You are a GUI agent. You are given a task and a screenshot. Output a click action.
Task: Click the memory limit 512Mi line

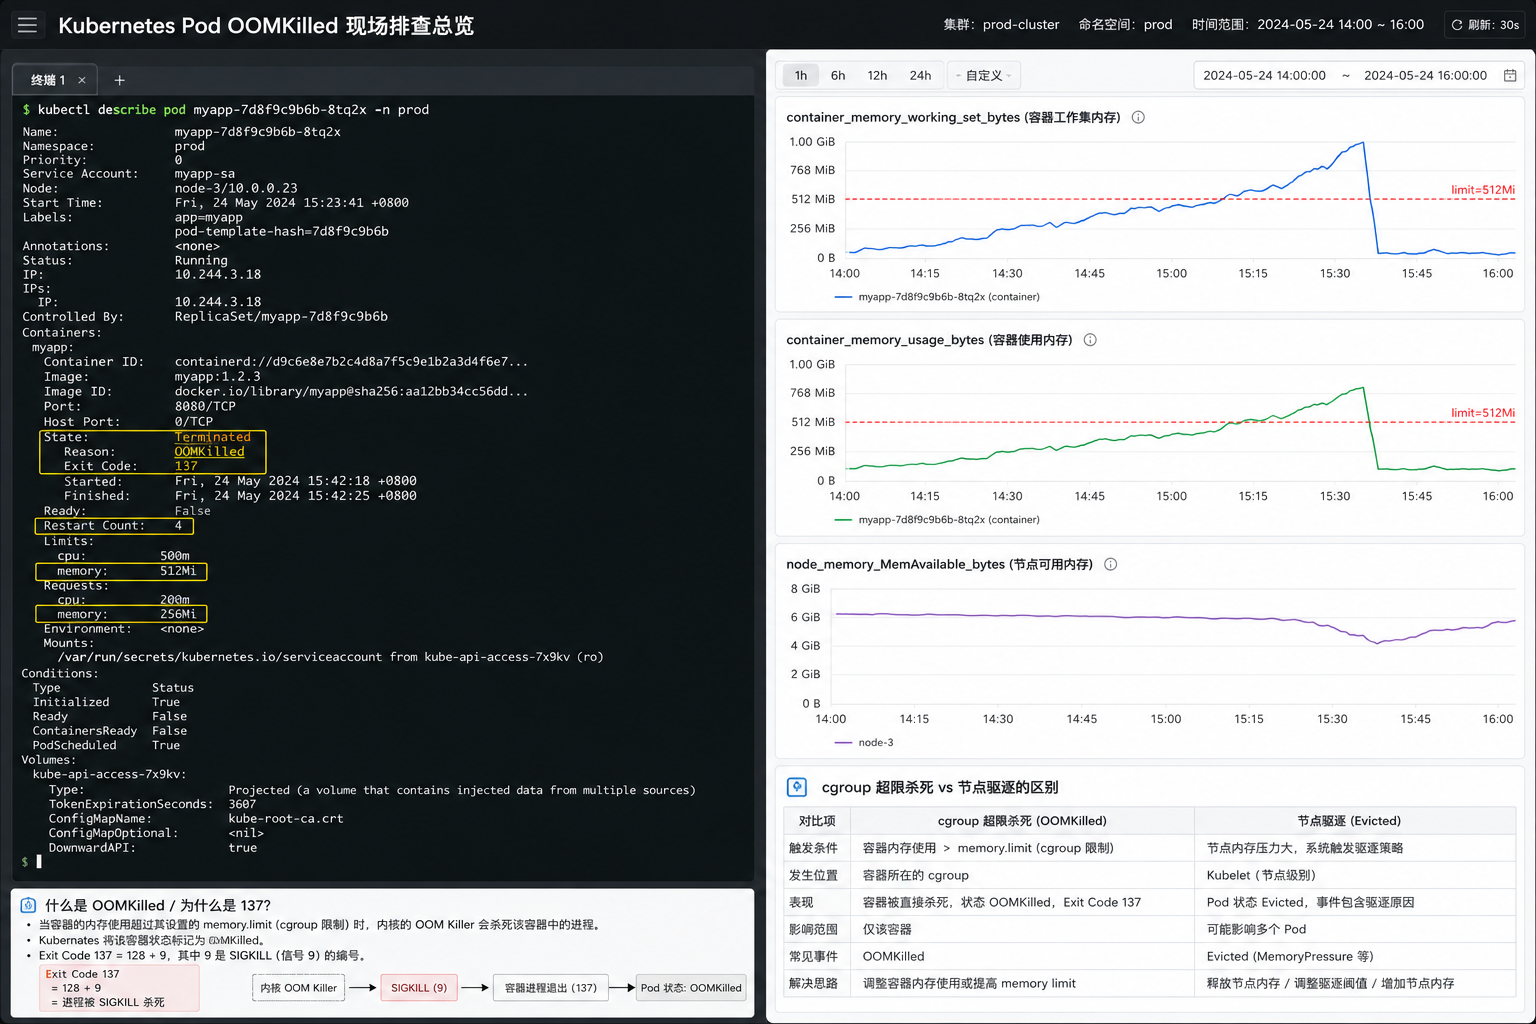pyautogui.click(x=121, y=571)
